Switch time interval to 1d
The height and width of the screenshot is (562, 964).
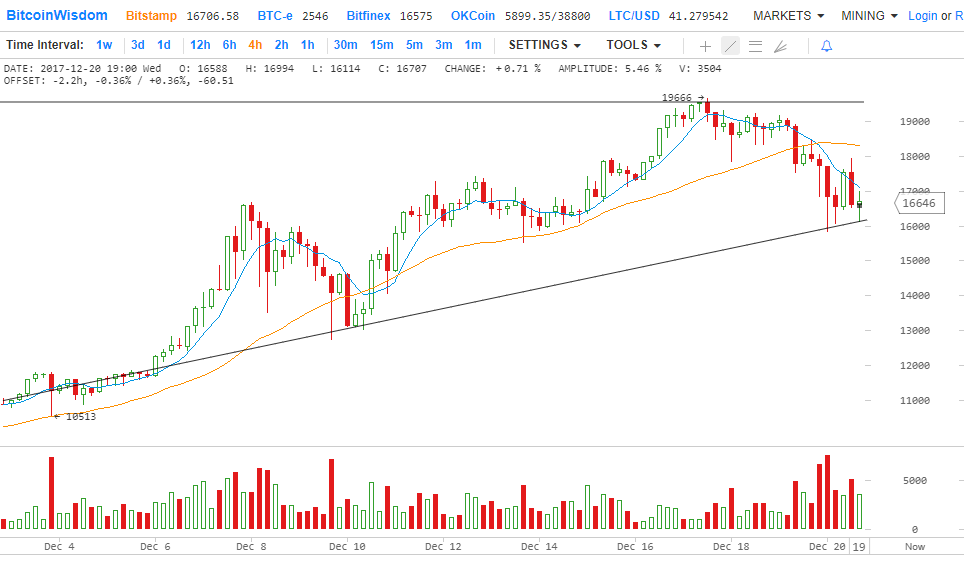(x=164, y=45)
